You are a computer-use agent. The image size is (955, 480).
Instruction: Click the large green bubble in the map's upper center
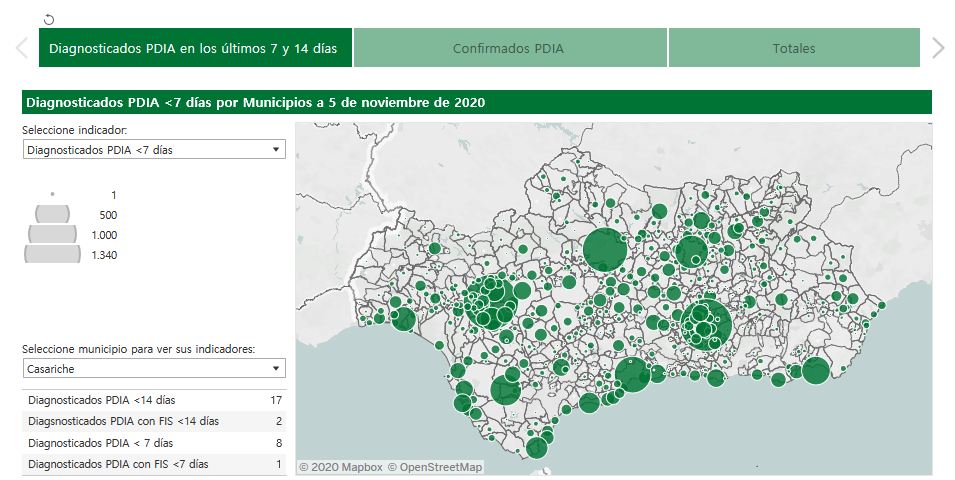[604, 250]
